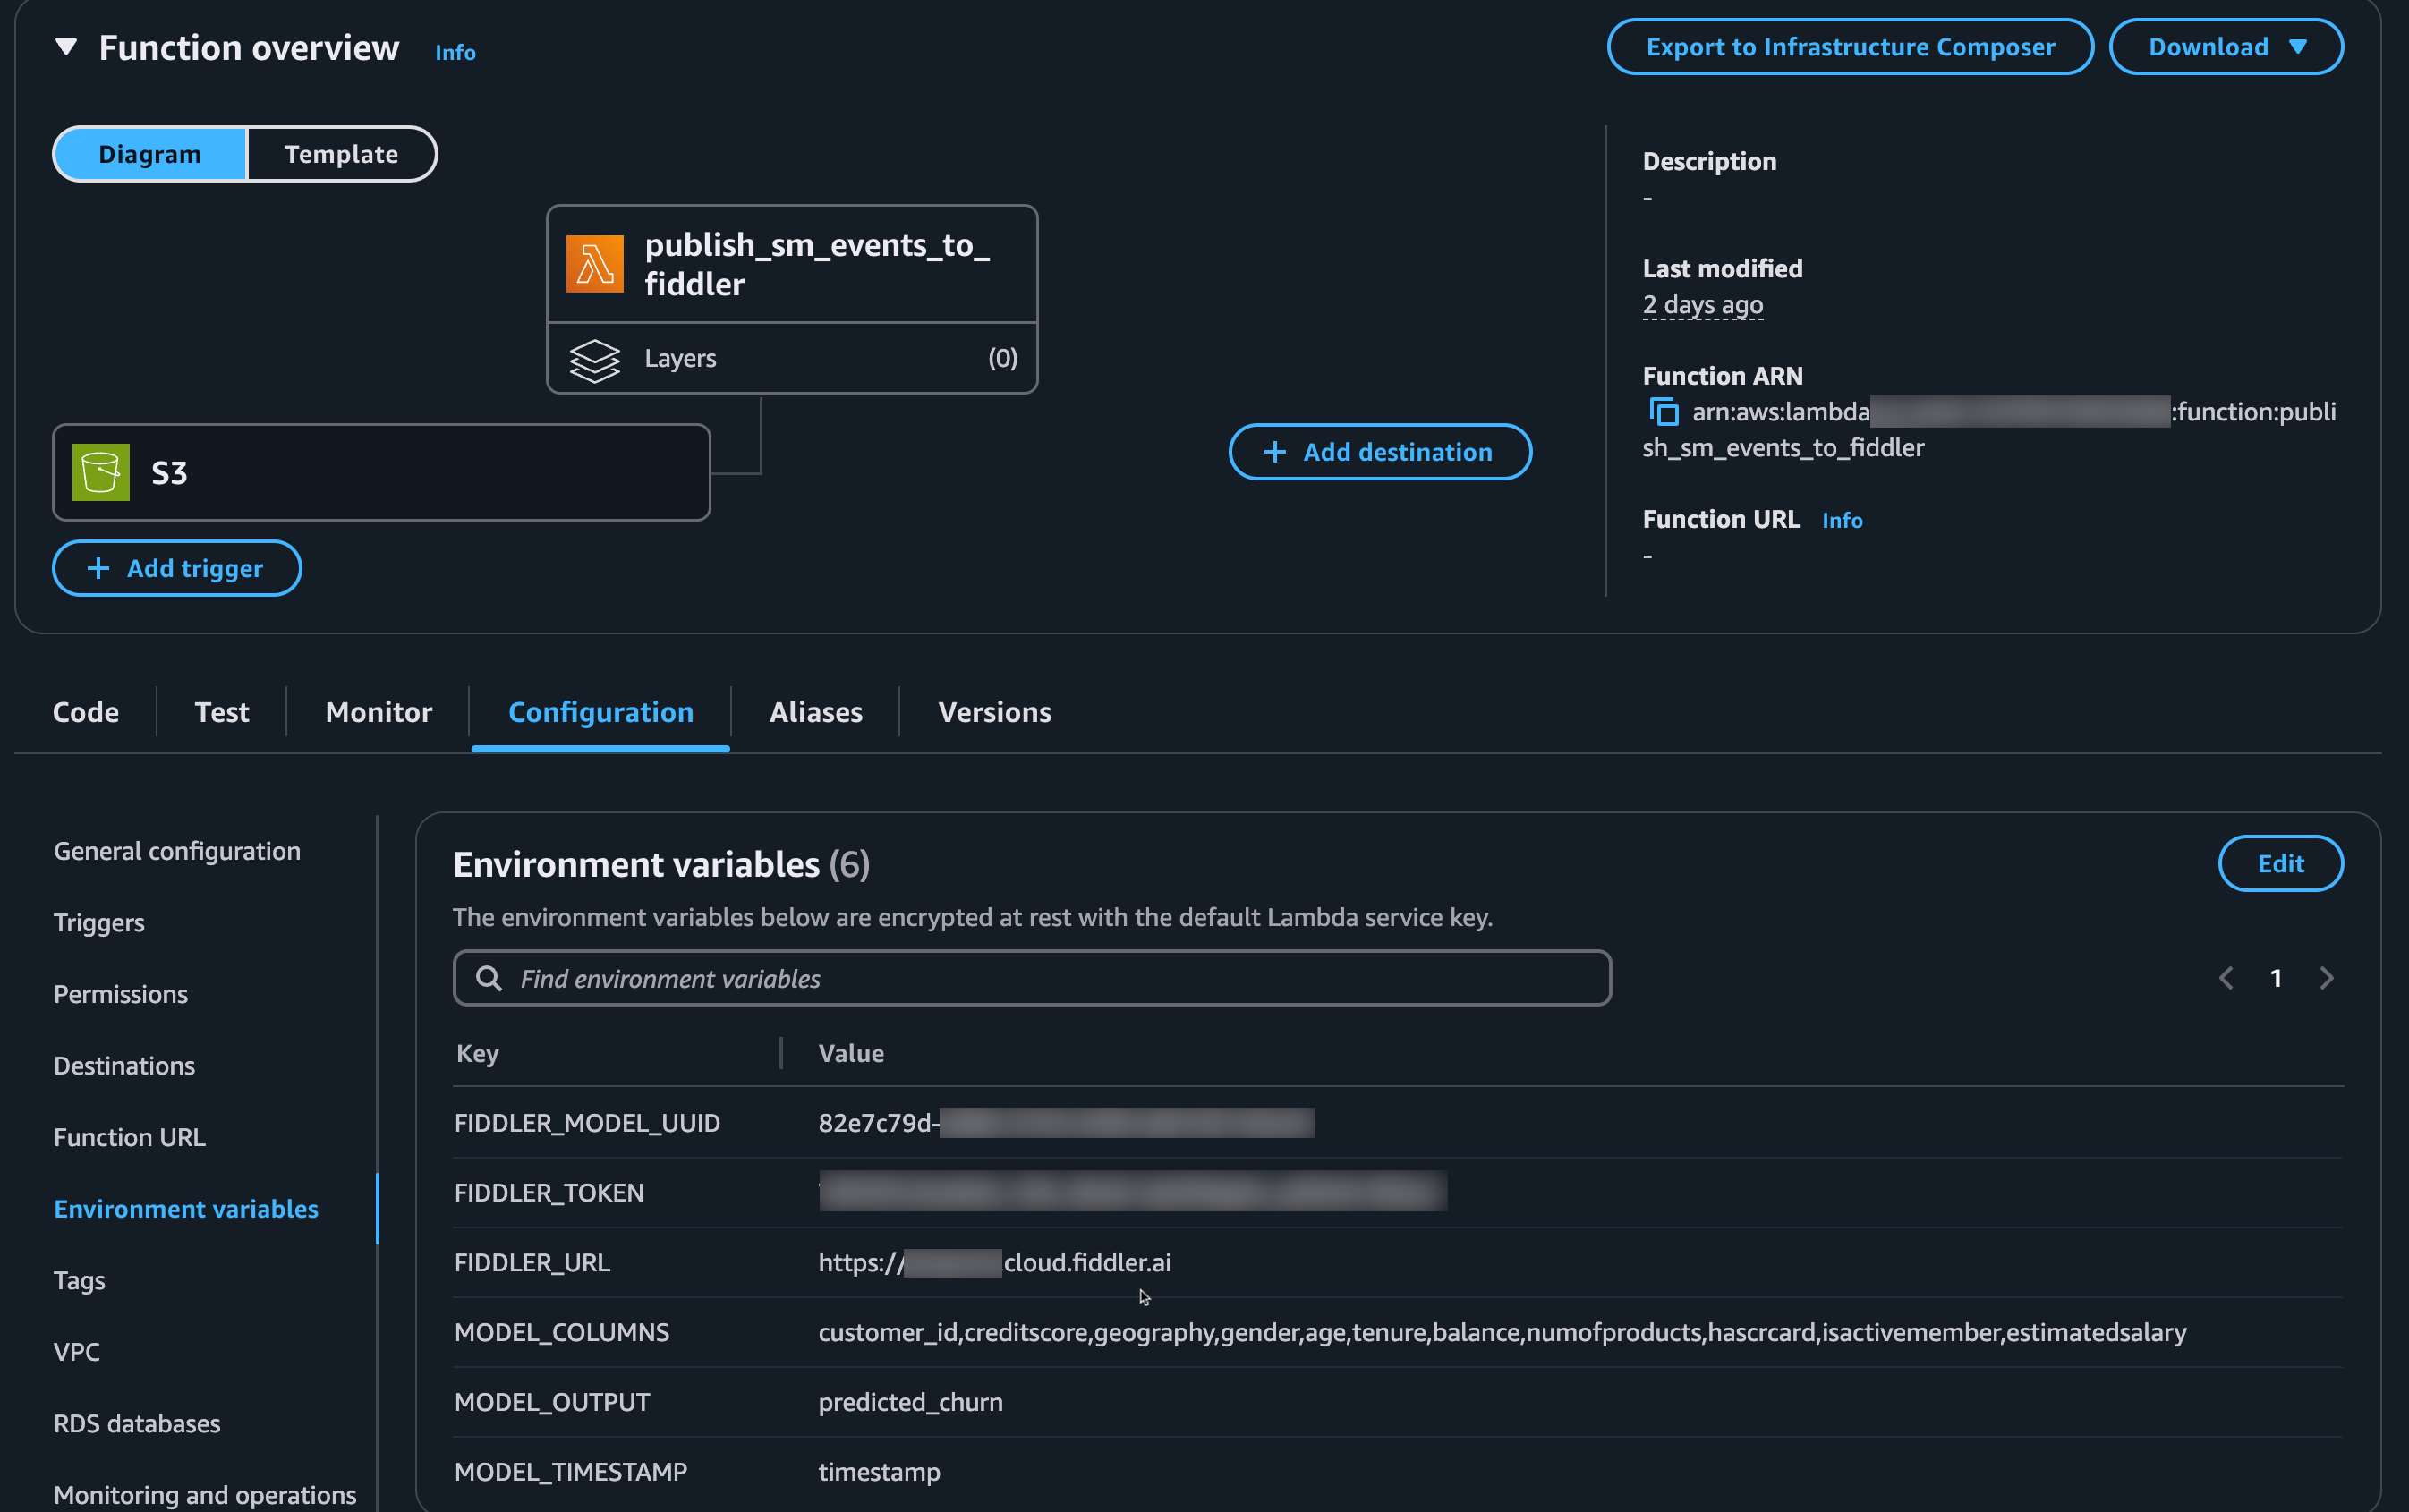Switch to Template view
Image resolution: width=2409 pixels, height=1512 pixels.
click(341, 153)
